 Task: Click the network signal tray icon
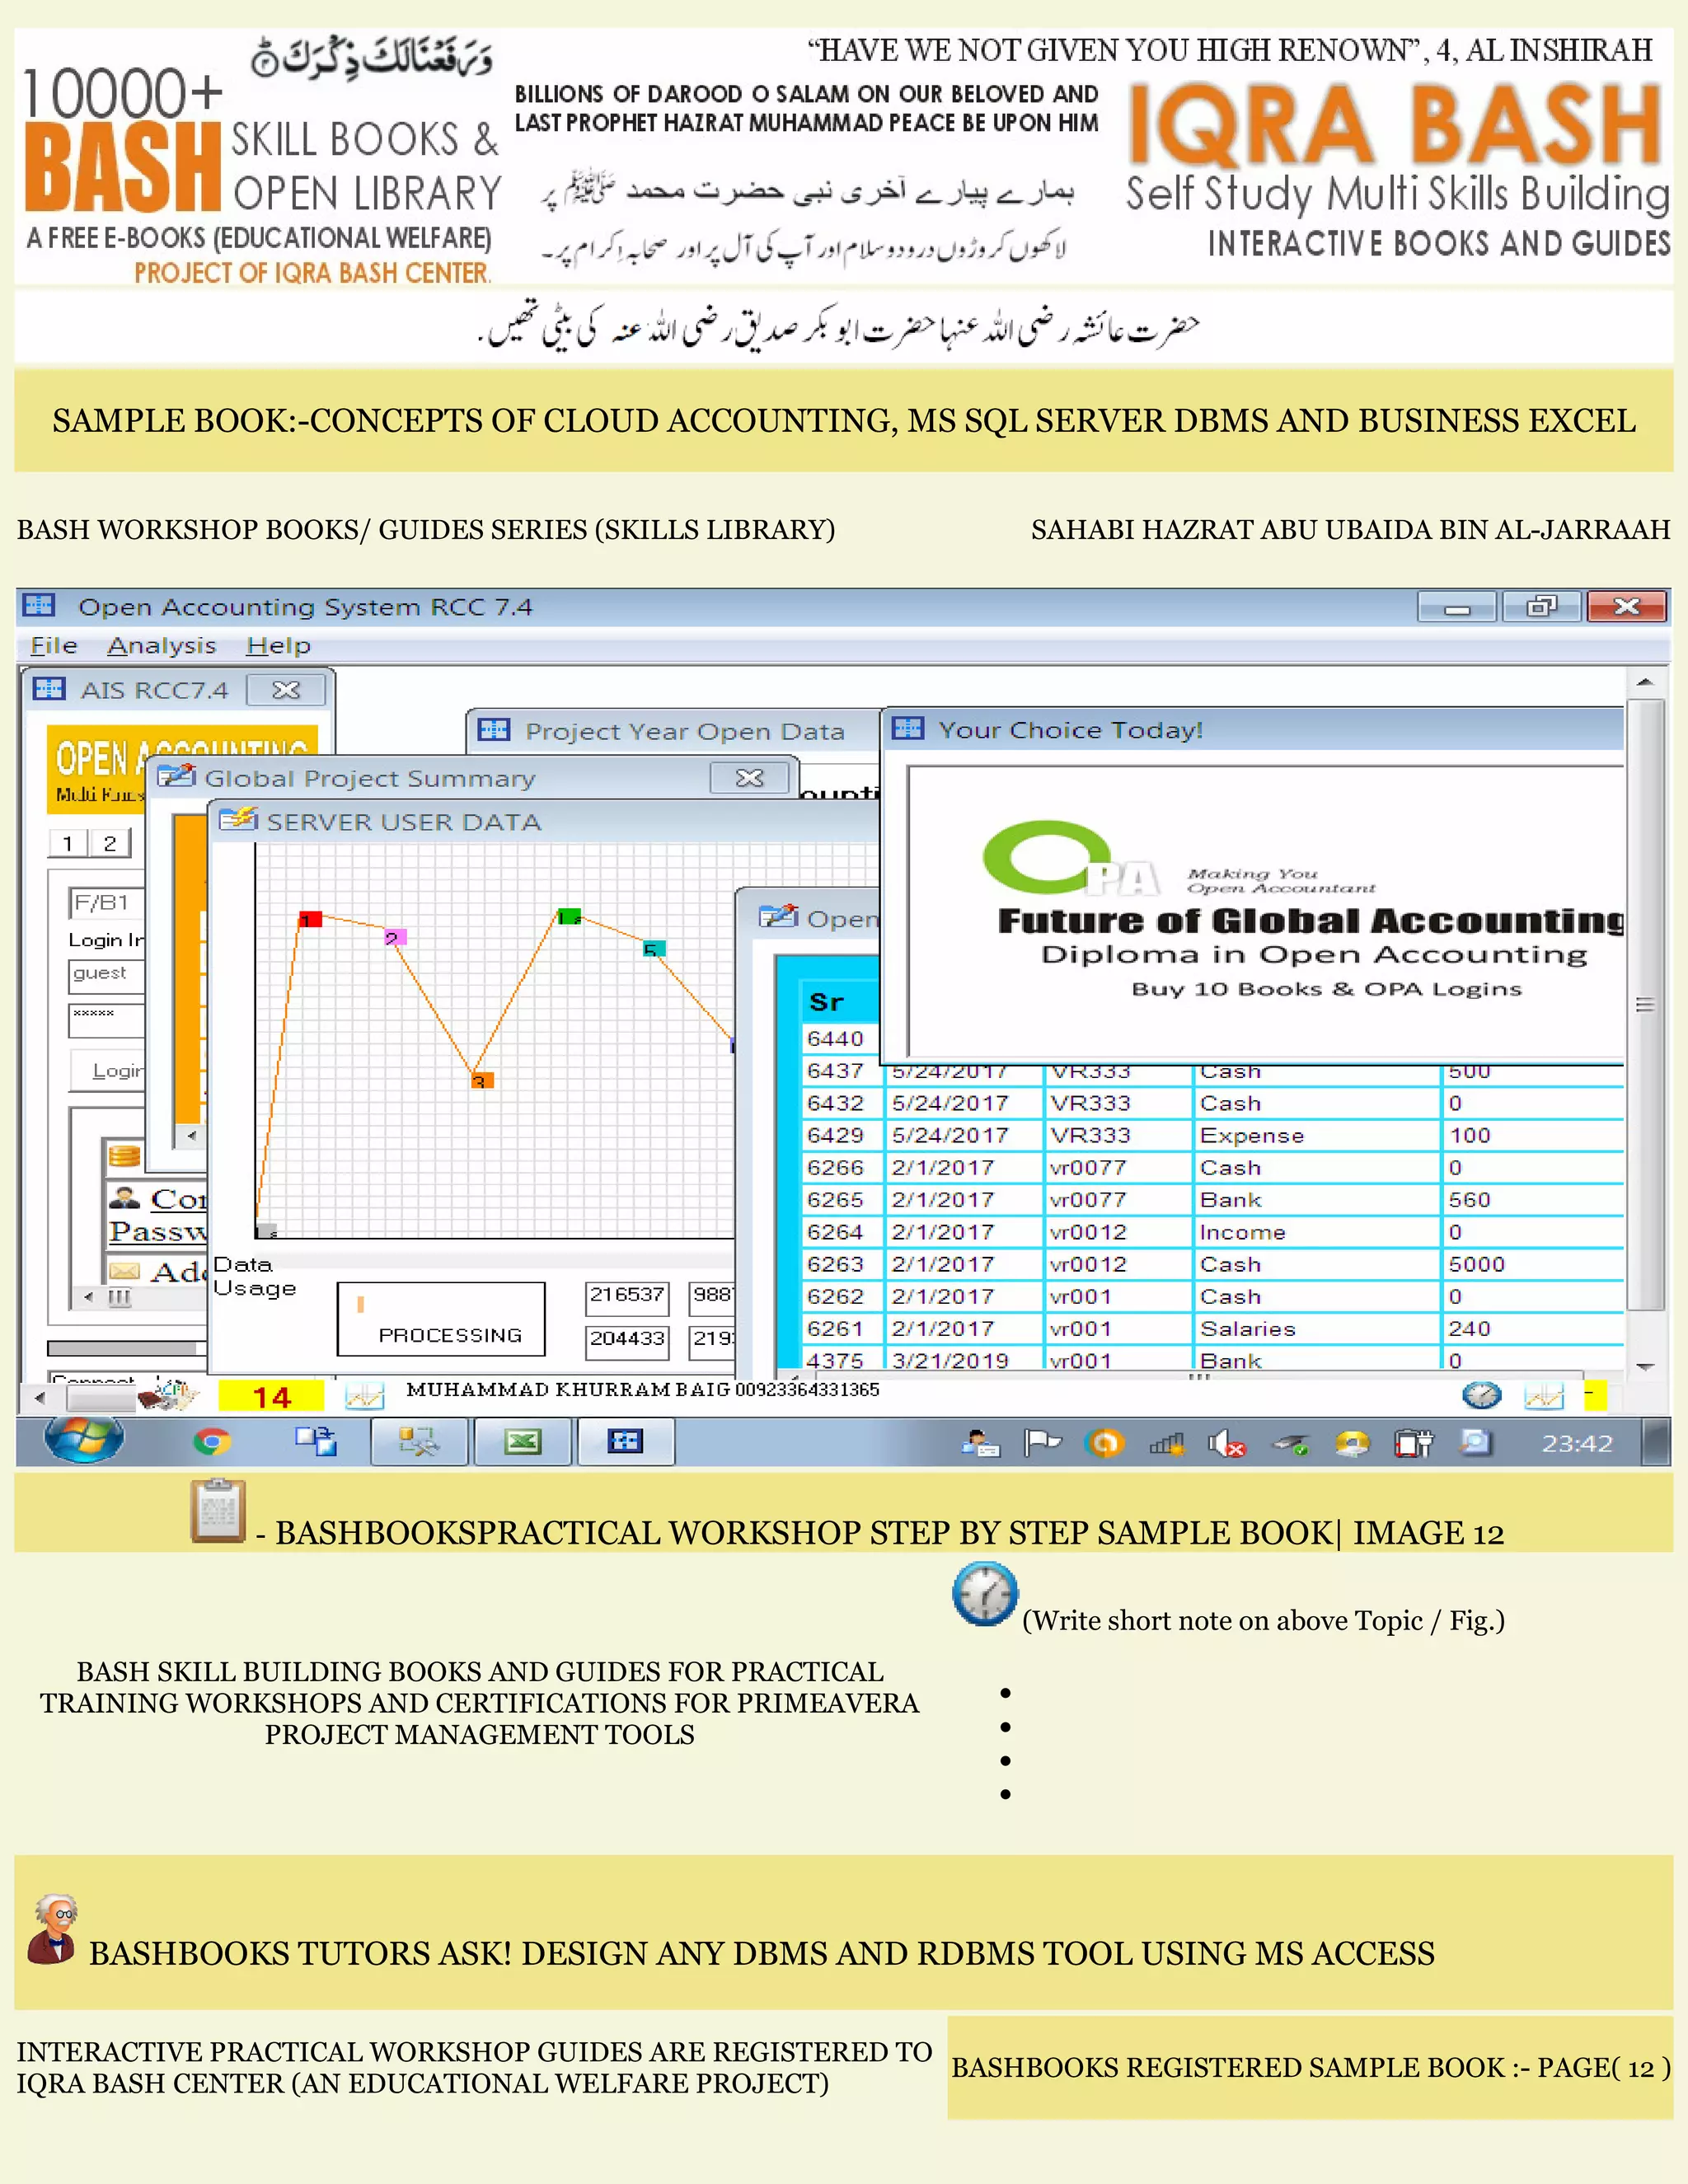pyautogui.click(x=1166, y=1443)
